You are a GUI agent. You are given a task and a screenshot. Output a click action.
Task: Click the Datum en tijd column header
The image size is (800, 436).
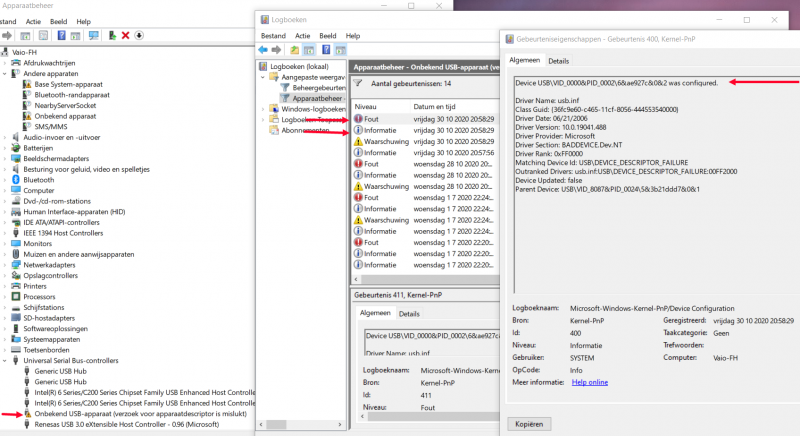click(x=435, y=105)
